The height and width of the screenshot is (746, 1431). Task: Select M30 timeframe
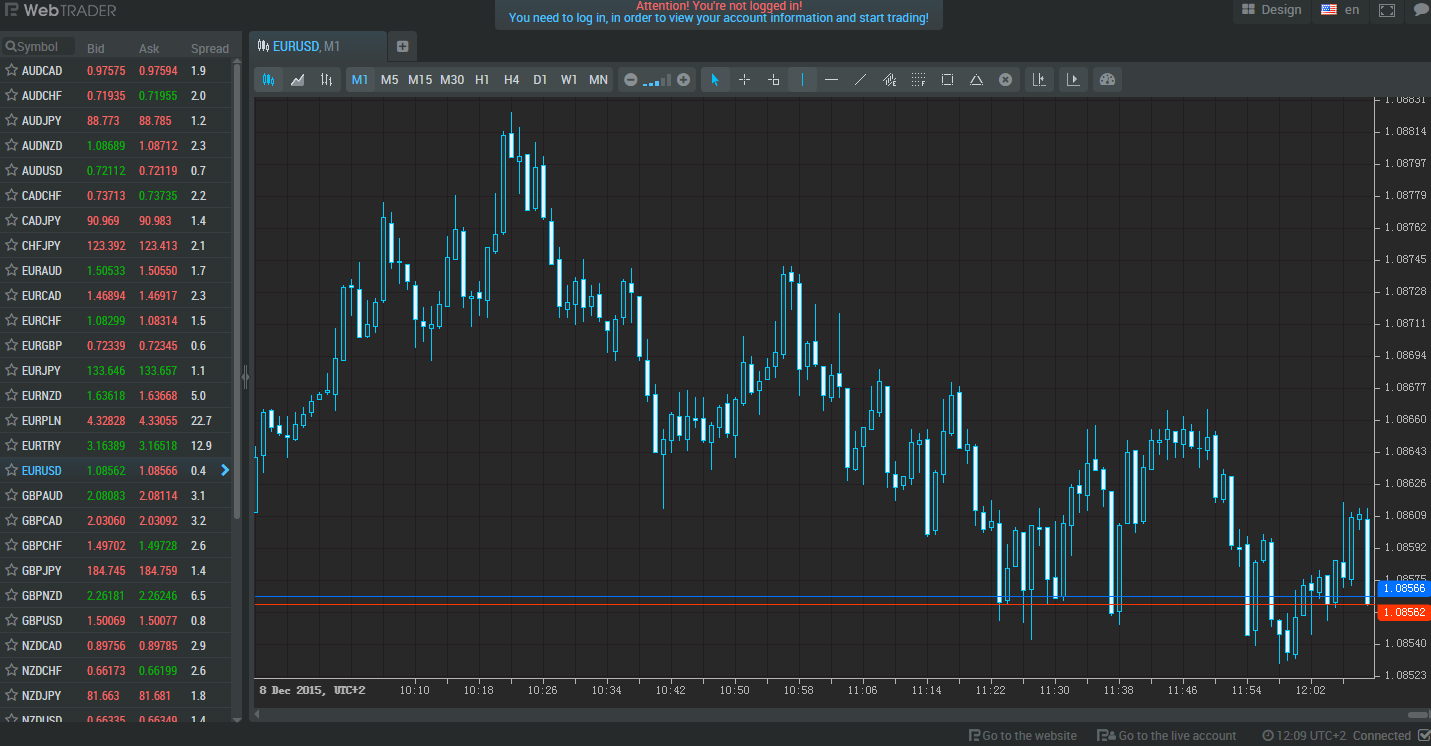[x=452, y=80]
